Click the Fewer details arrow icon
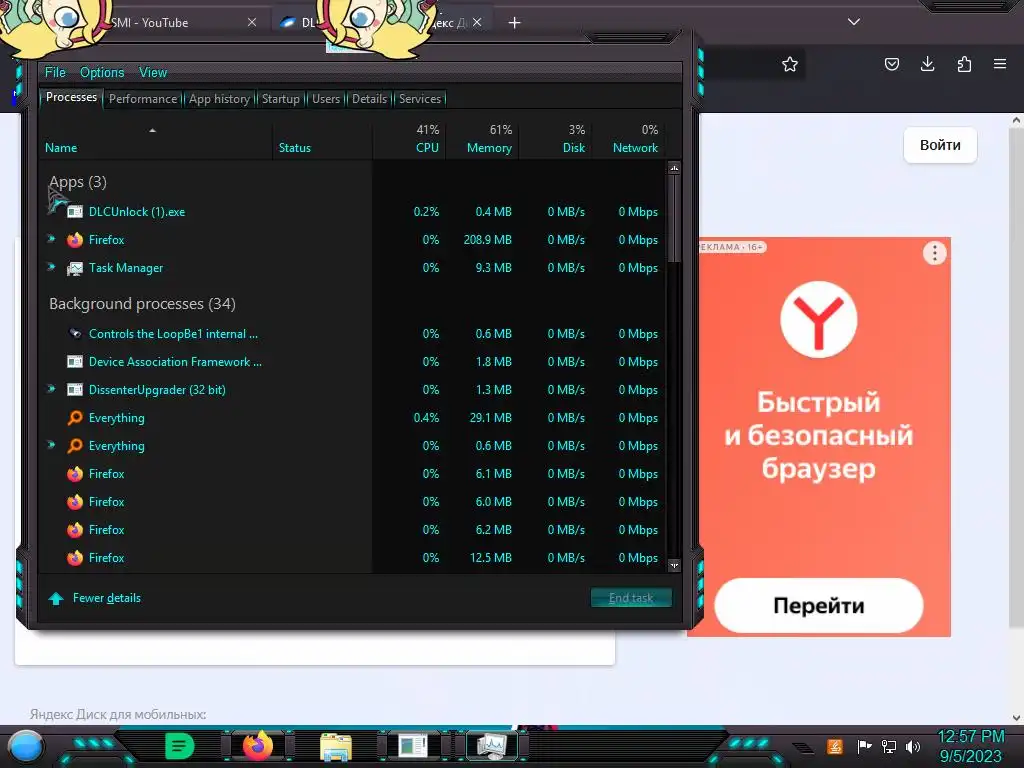The height and width of the screenshot is (768, 1024). click(x=56, y=598)
